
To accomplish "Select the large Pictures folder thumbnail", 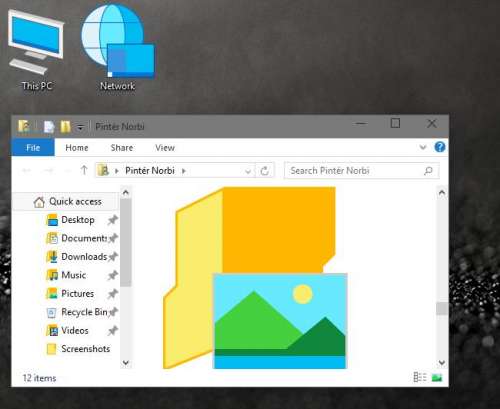I will click(x=255, y=278).
